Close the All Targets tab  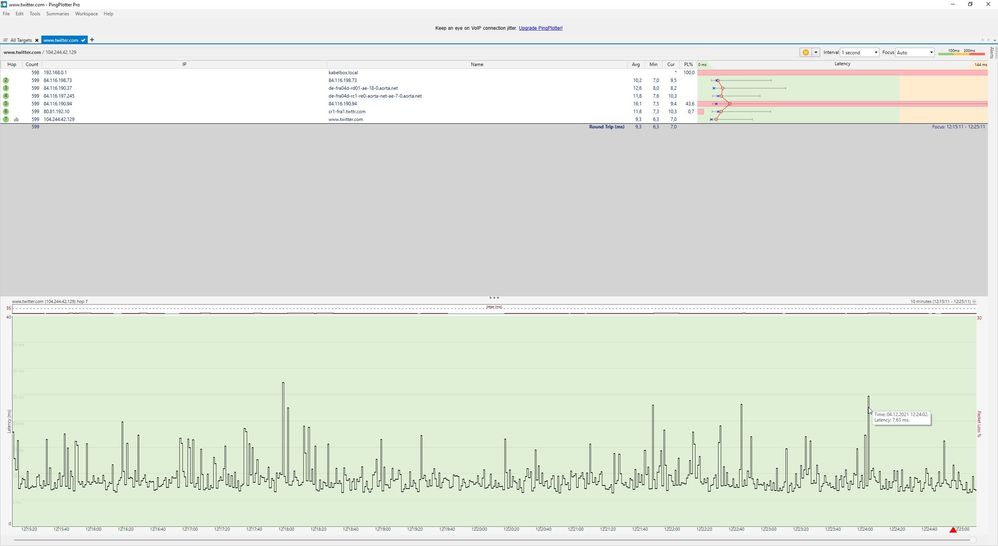[x=37, y=40]
